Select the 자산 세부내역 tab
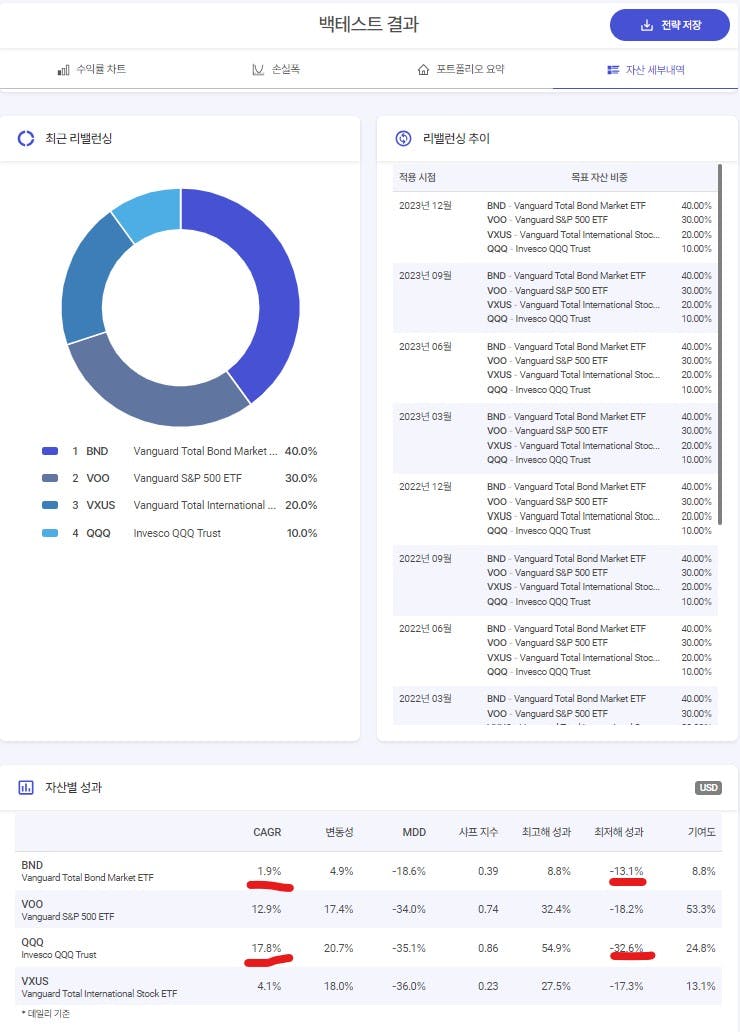The image size is (740, 1032). [645, 69]
